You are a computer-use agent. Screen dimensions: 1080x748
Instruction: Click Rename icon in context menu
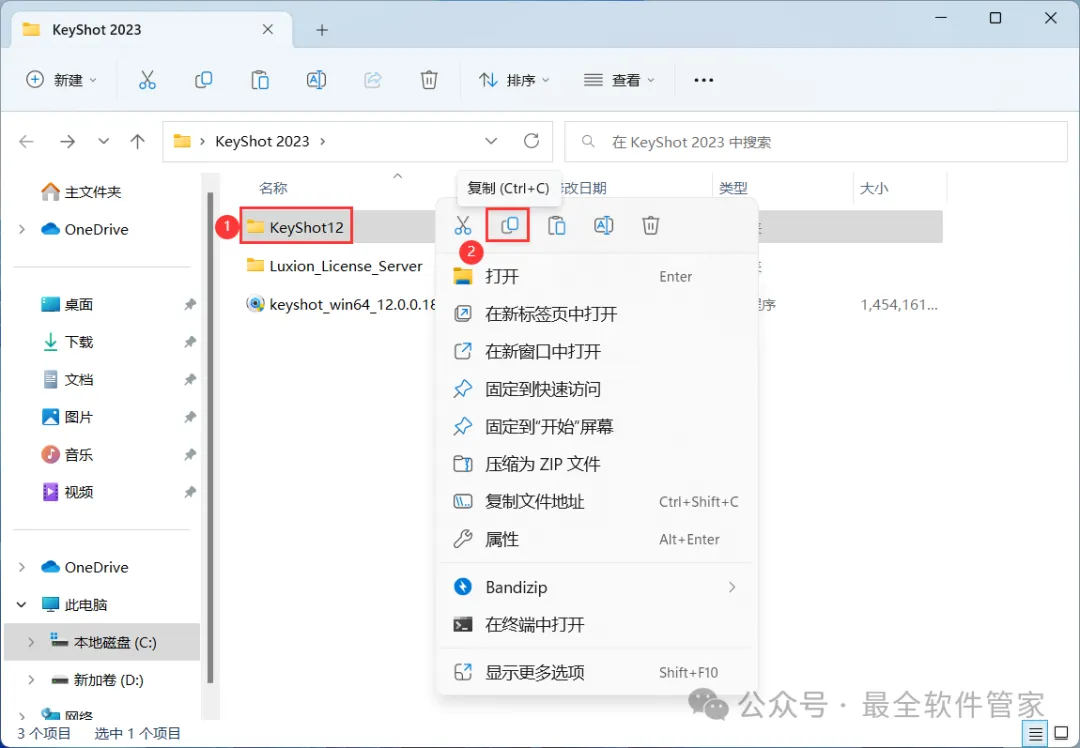click(x=603, y=225)
